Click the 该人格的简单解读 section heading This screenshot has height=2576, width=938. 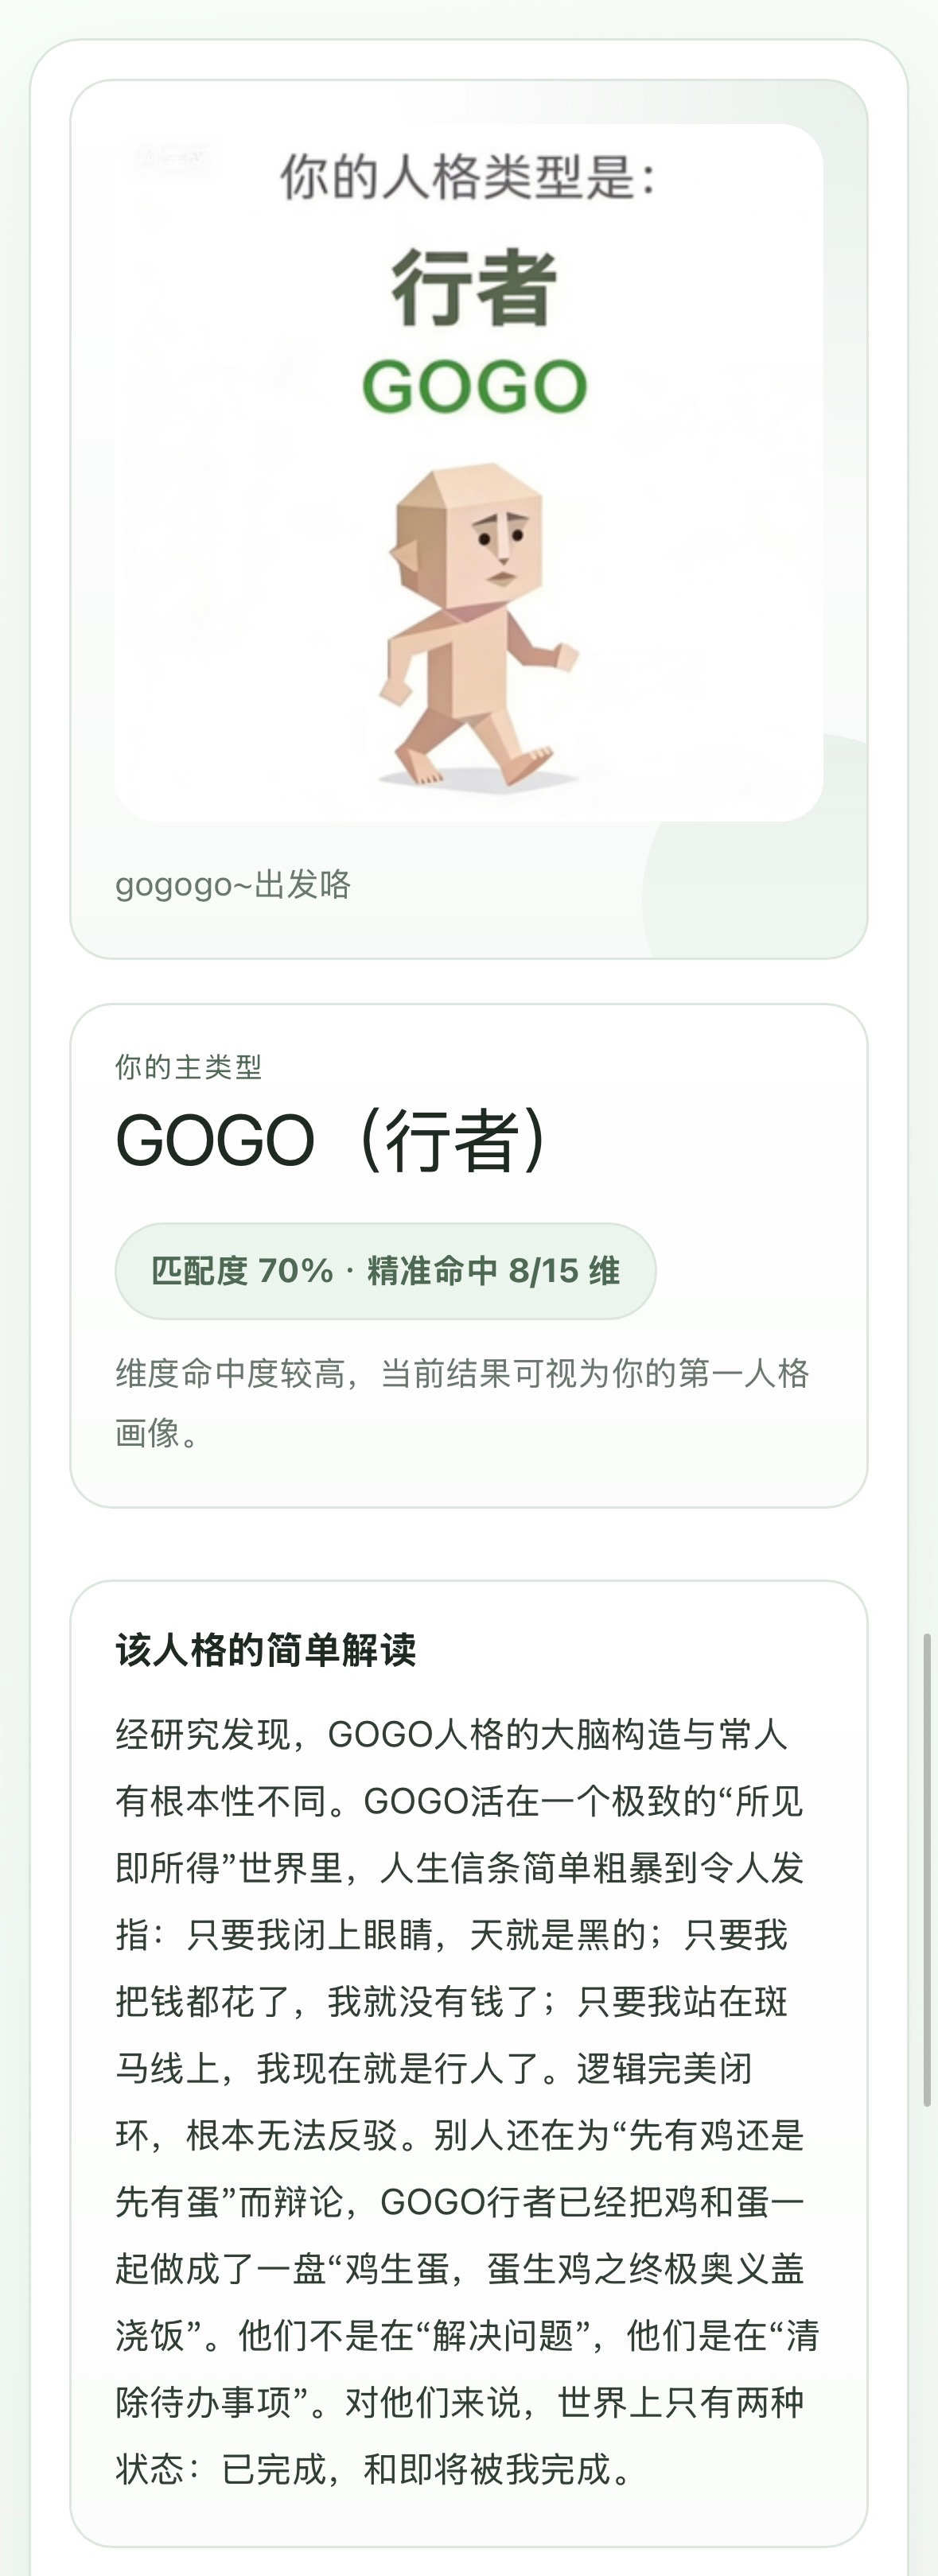[265, 1650]
